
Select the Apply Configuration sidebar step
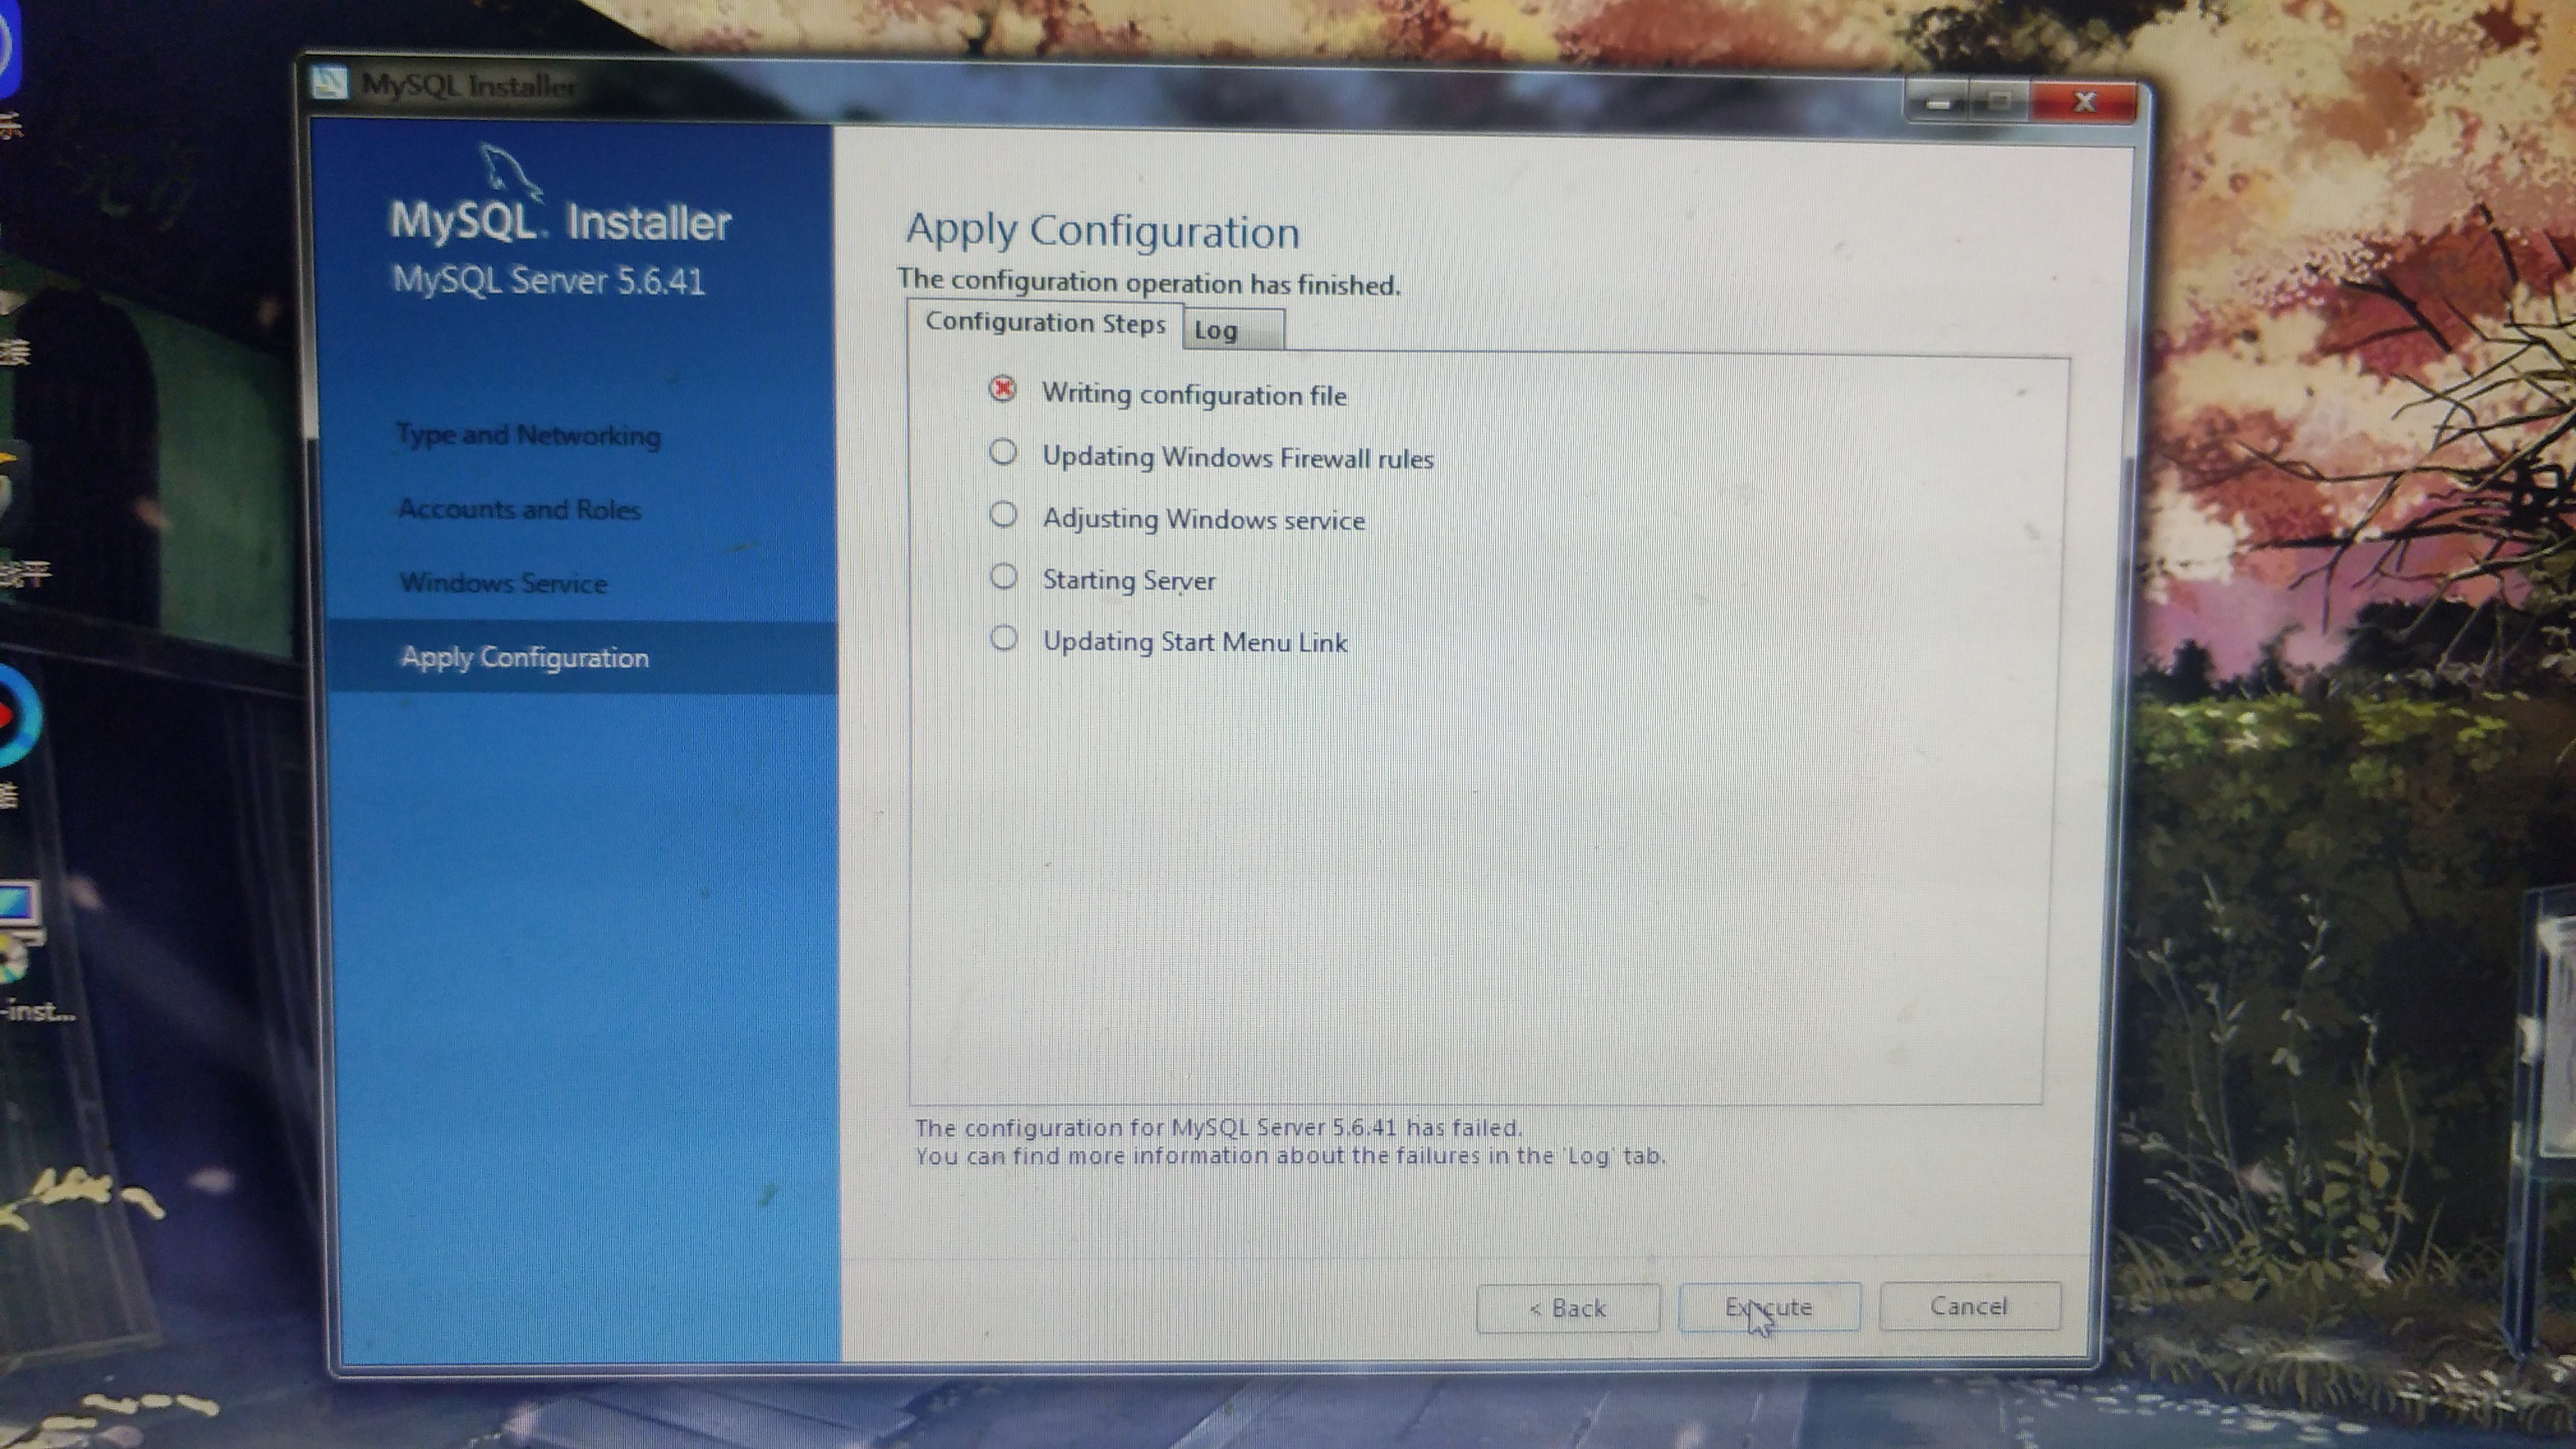583,657
